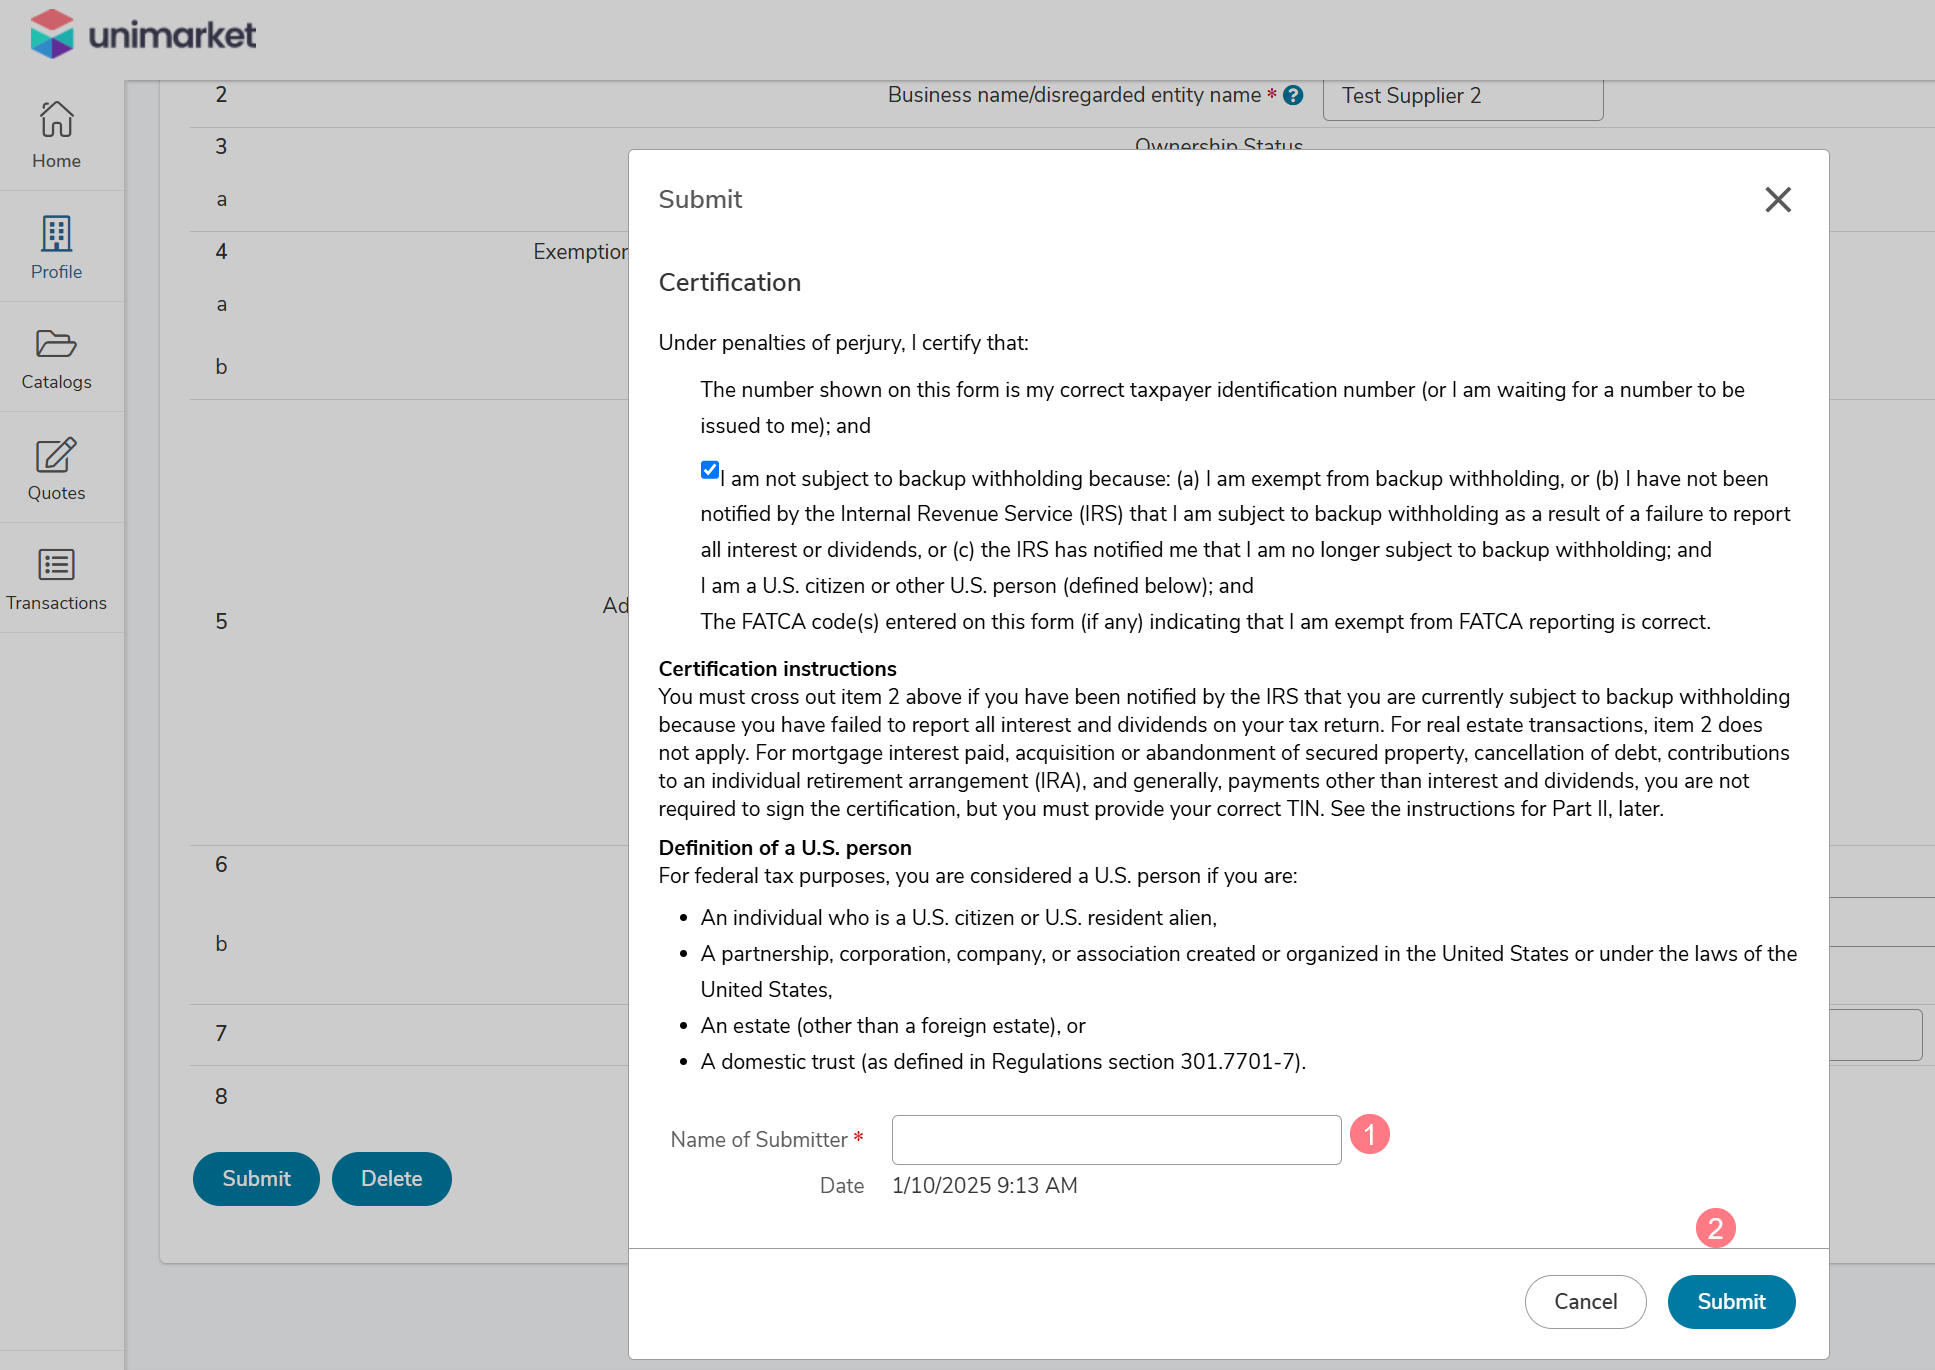Image resolution: width=1935 pixels, height=1370 pixels.
Task: Click 'Under penalties of perjury' text
Action: [843, 342]
